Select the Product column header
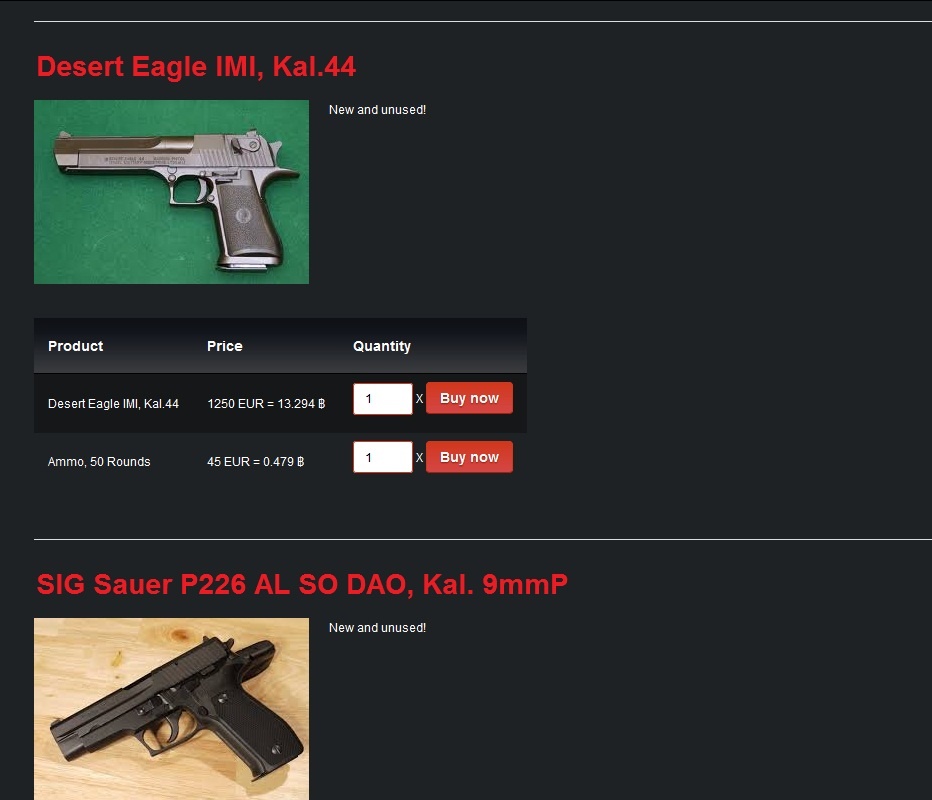The image size is (932, 800). click(x=75, y=346)
